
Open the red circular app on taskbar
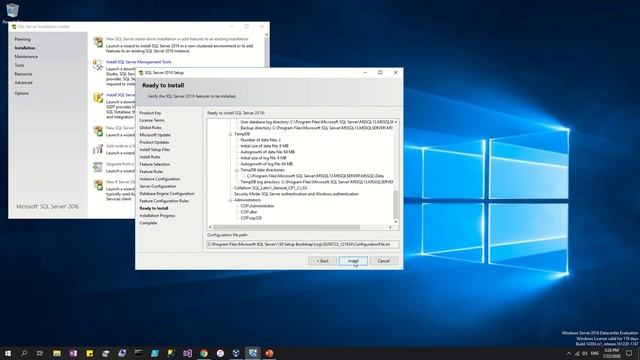(x=269, y=353)
